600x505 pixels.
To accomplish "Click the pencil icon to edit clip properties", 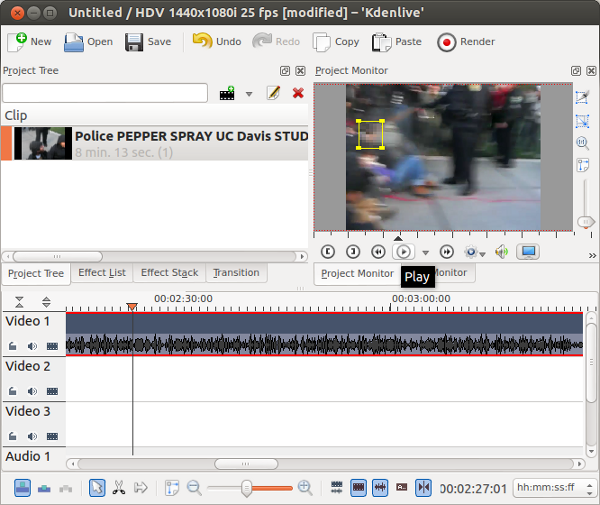I will 273,93.
